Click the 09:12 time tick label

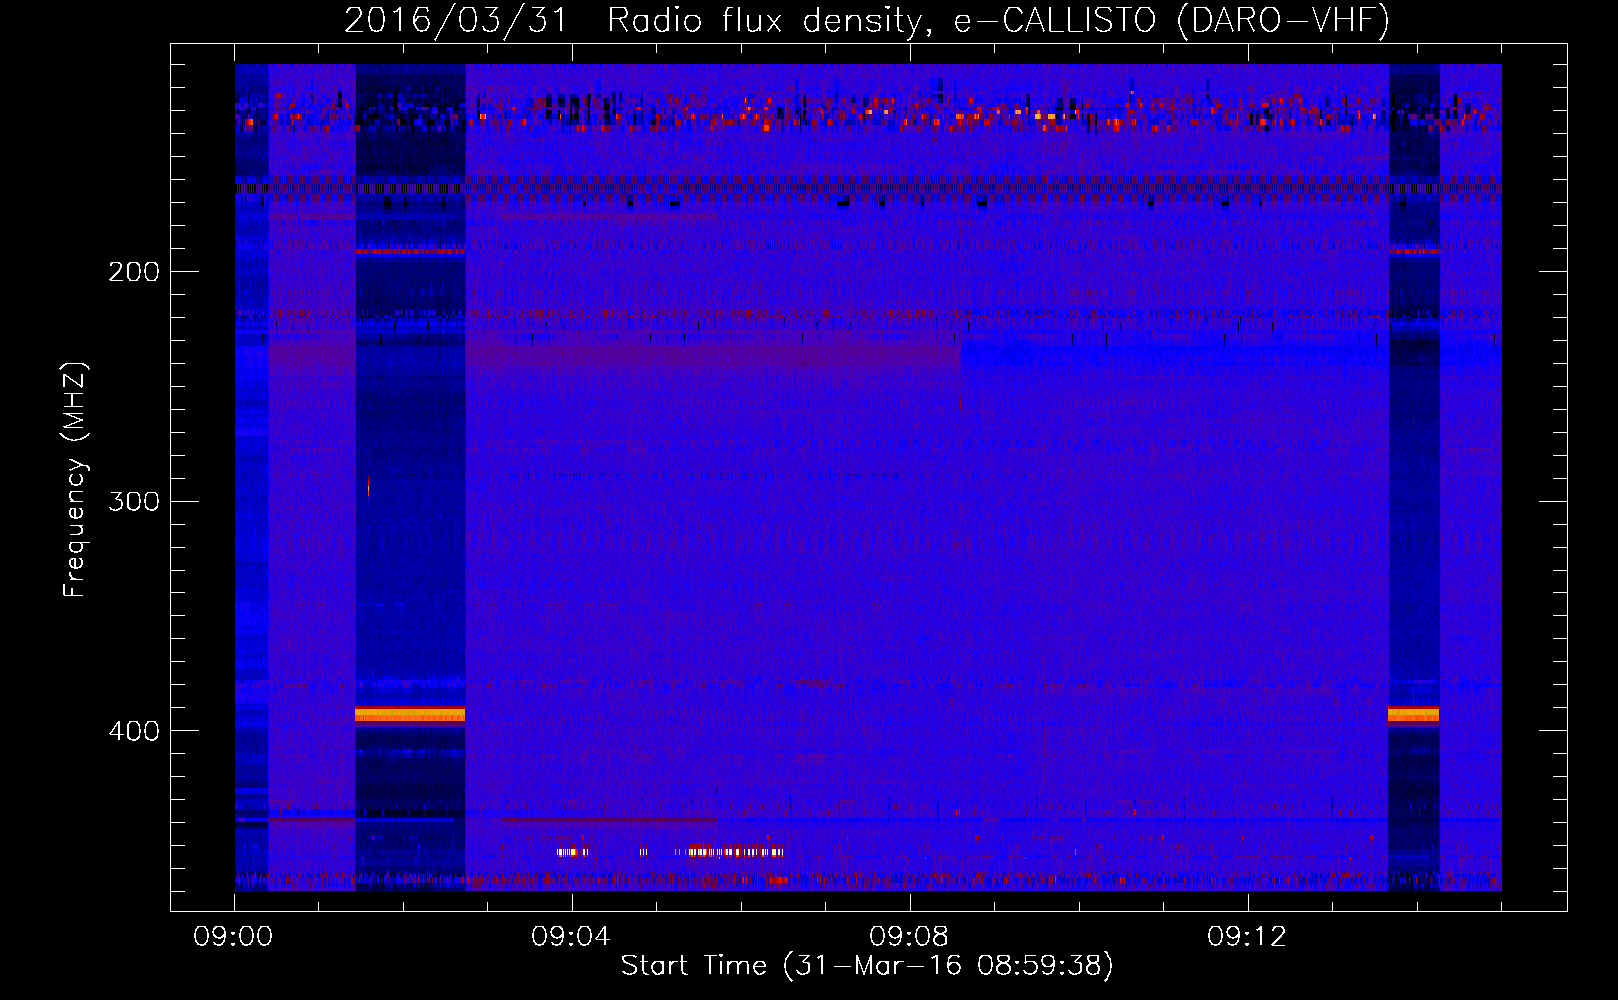click(1247, 937)
